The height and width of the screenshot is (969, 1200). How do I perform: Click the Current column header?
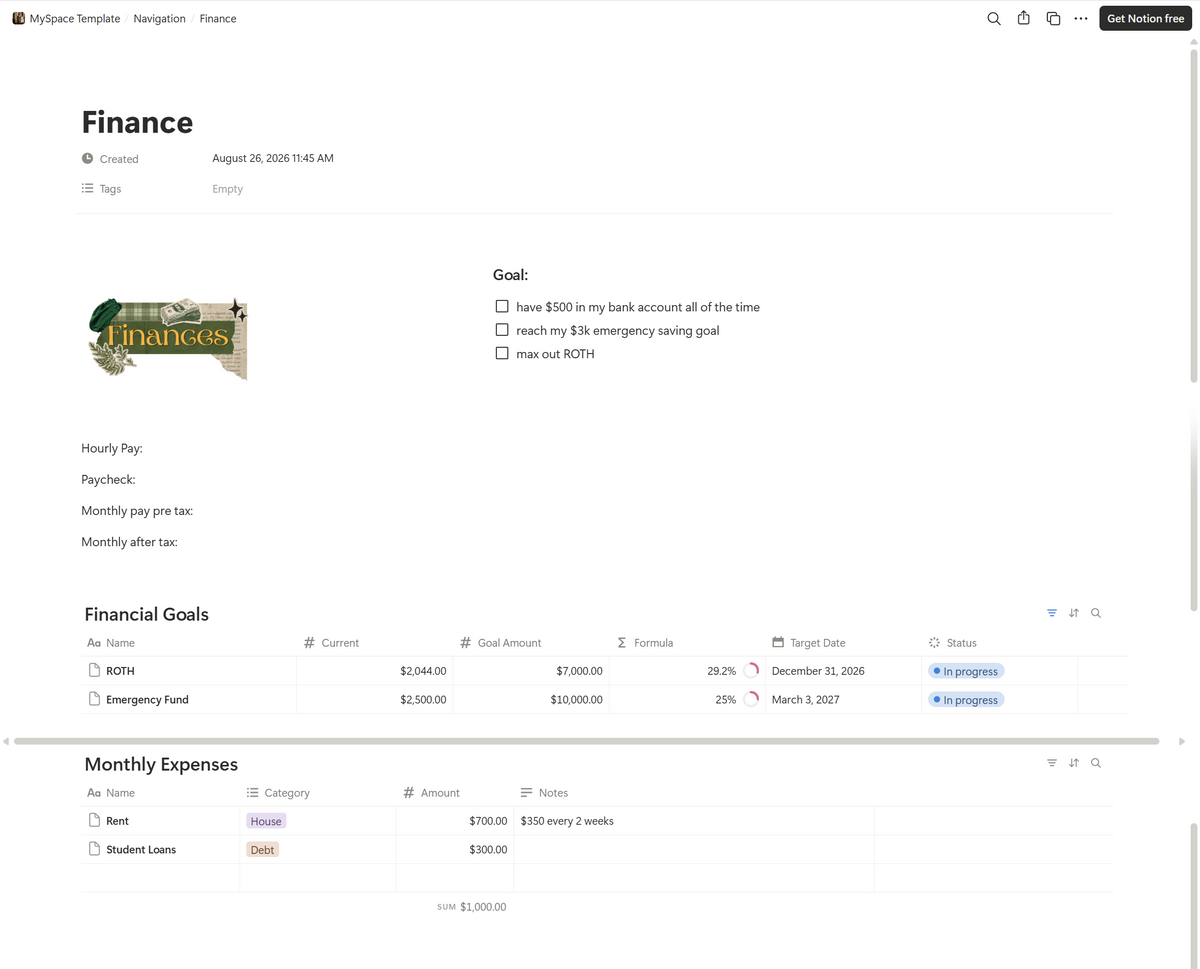(375, 643)
